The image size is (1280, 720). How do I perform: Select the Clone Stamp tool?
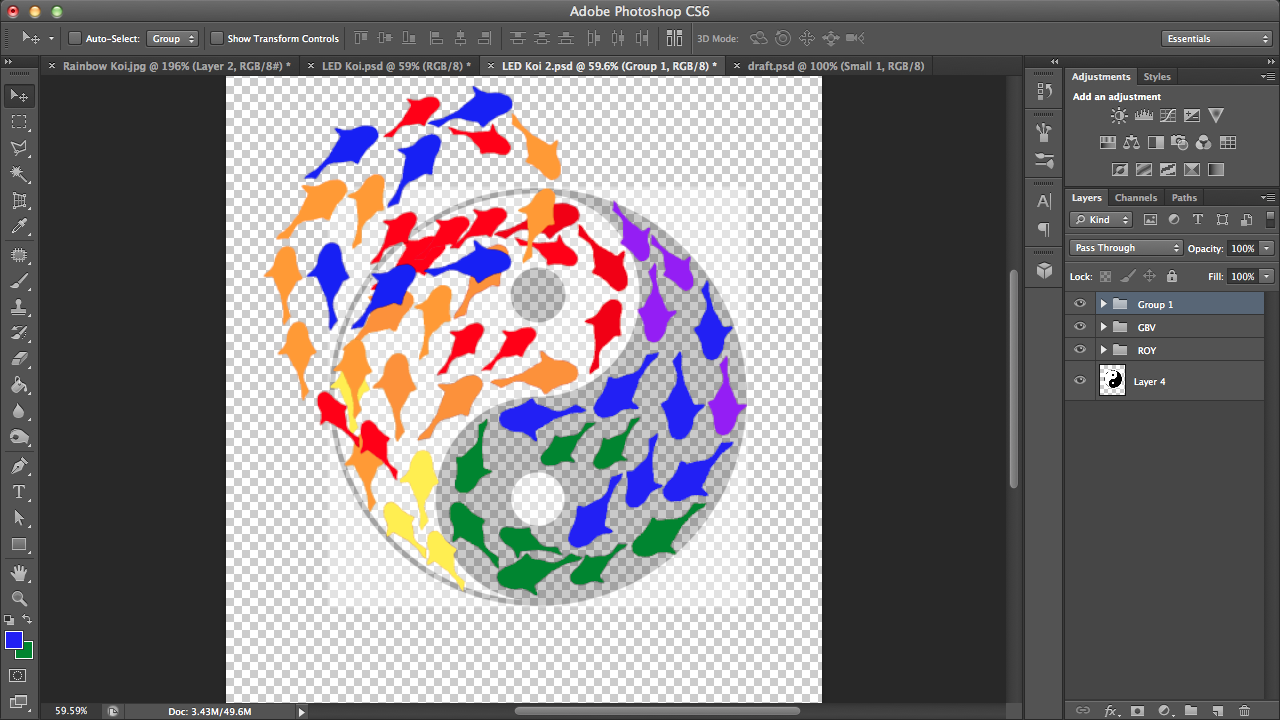18,308
